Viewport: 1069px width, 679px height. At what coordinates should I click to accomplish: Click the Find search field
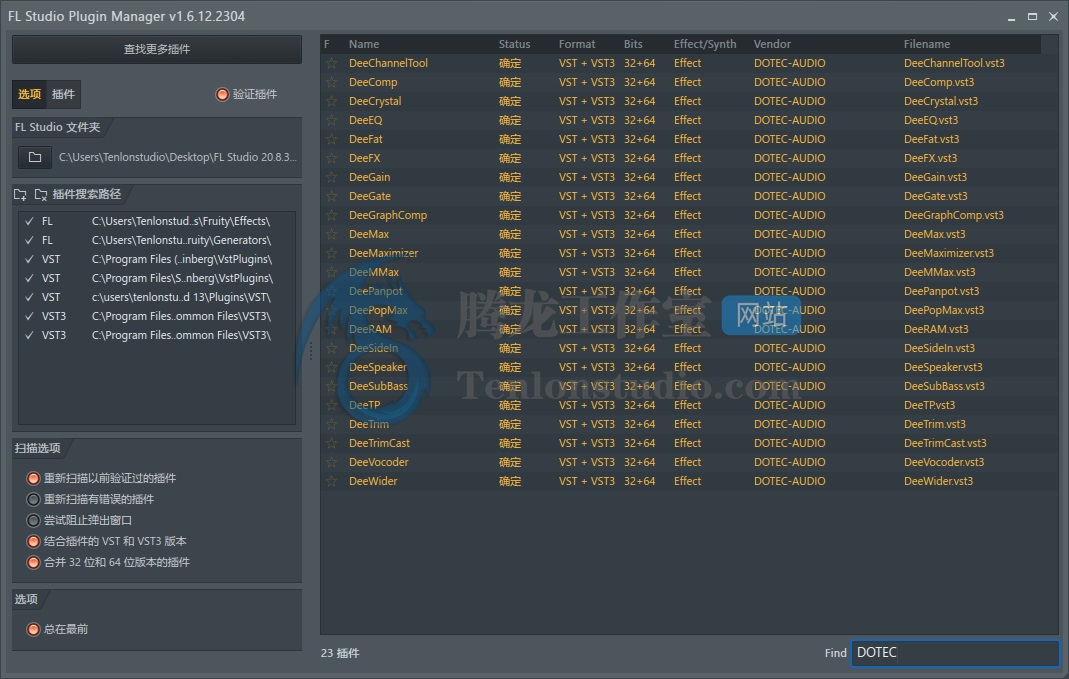(955, 652)
